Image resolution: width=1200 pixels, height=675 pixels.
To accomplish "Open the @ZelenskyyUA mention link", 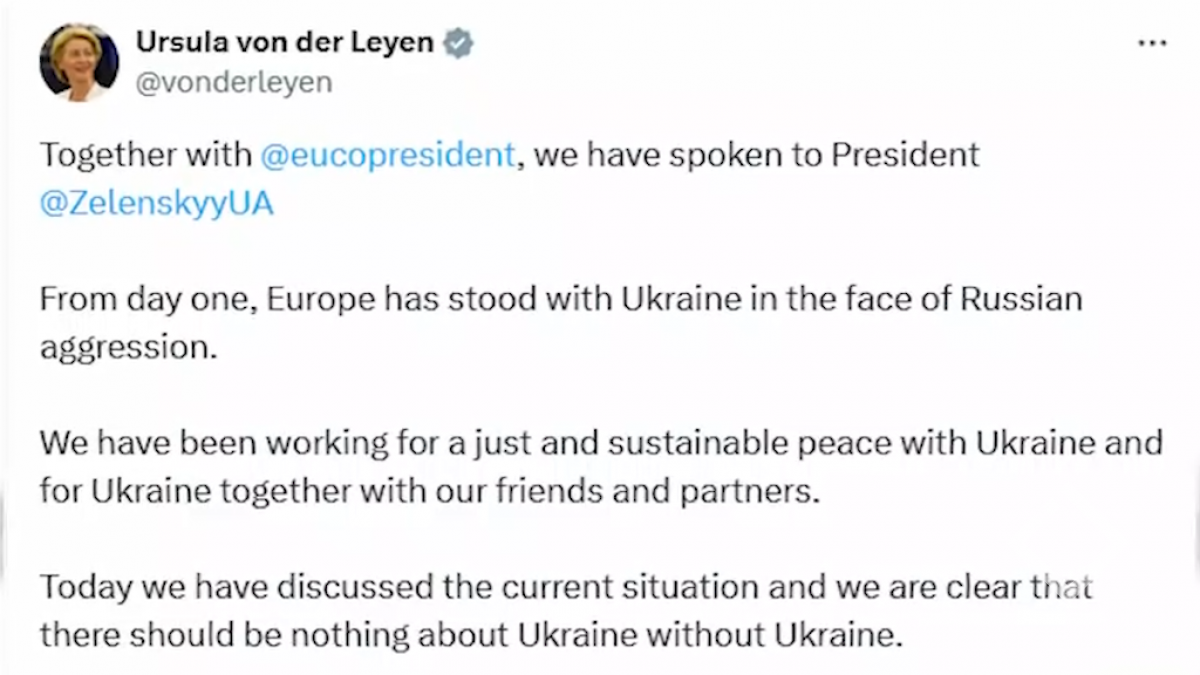I will click(156, 202).
